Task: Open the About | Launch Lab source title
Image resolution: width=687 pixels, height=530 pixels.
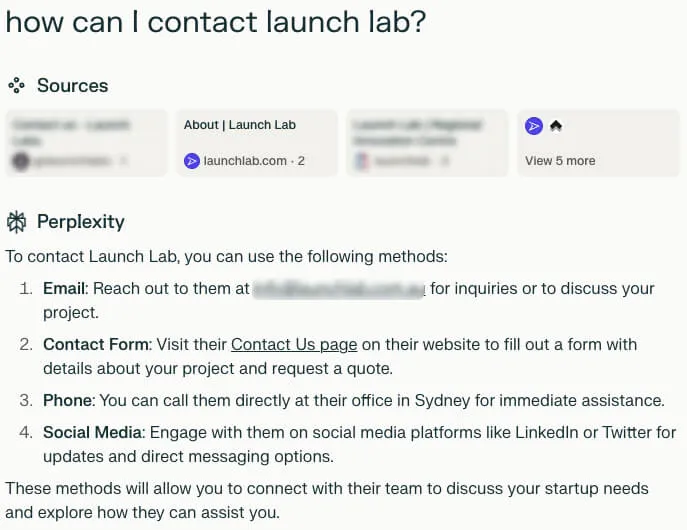Action: 240,125
